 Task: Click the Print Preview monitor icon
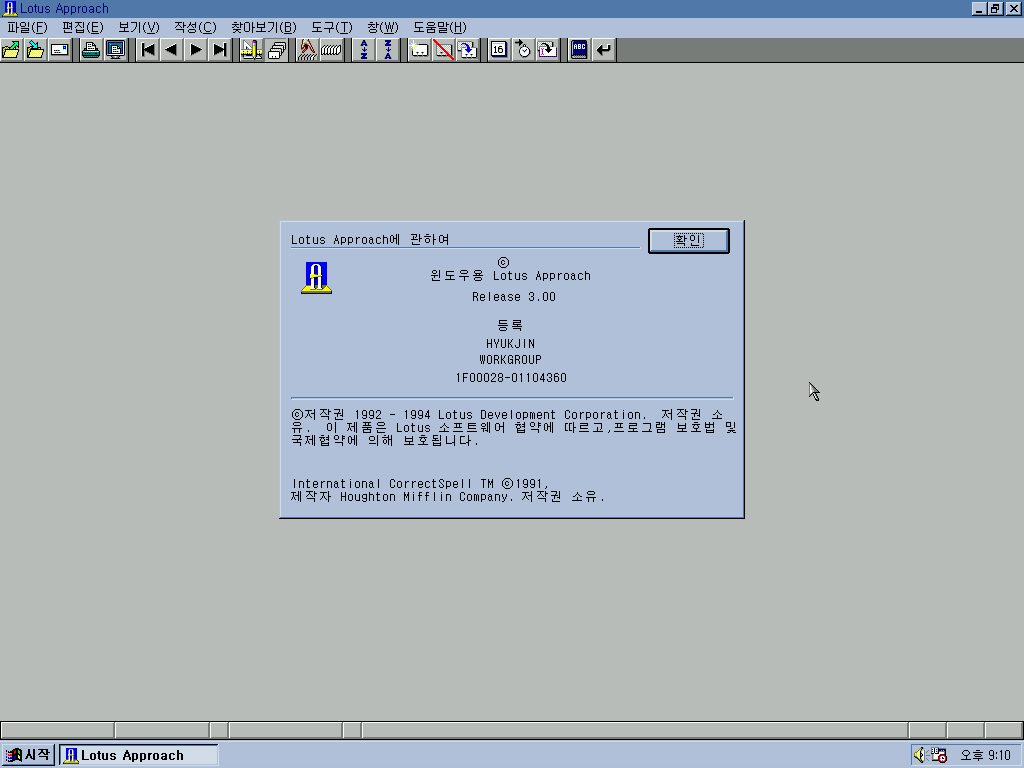(116, 50)
